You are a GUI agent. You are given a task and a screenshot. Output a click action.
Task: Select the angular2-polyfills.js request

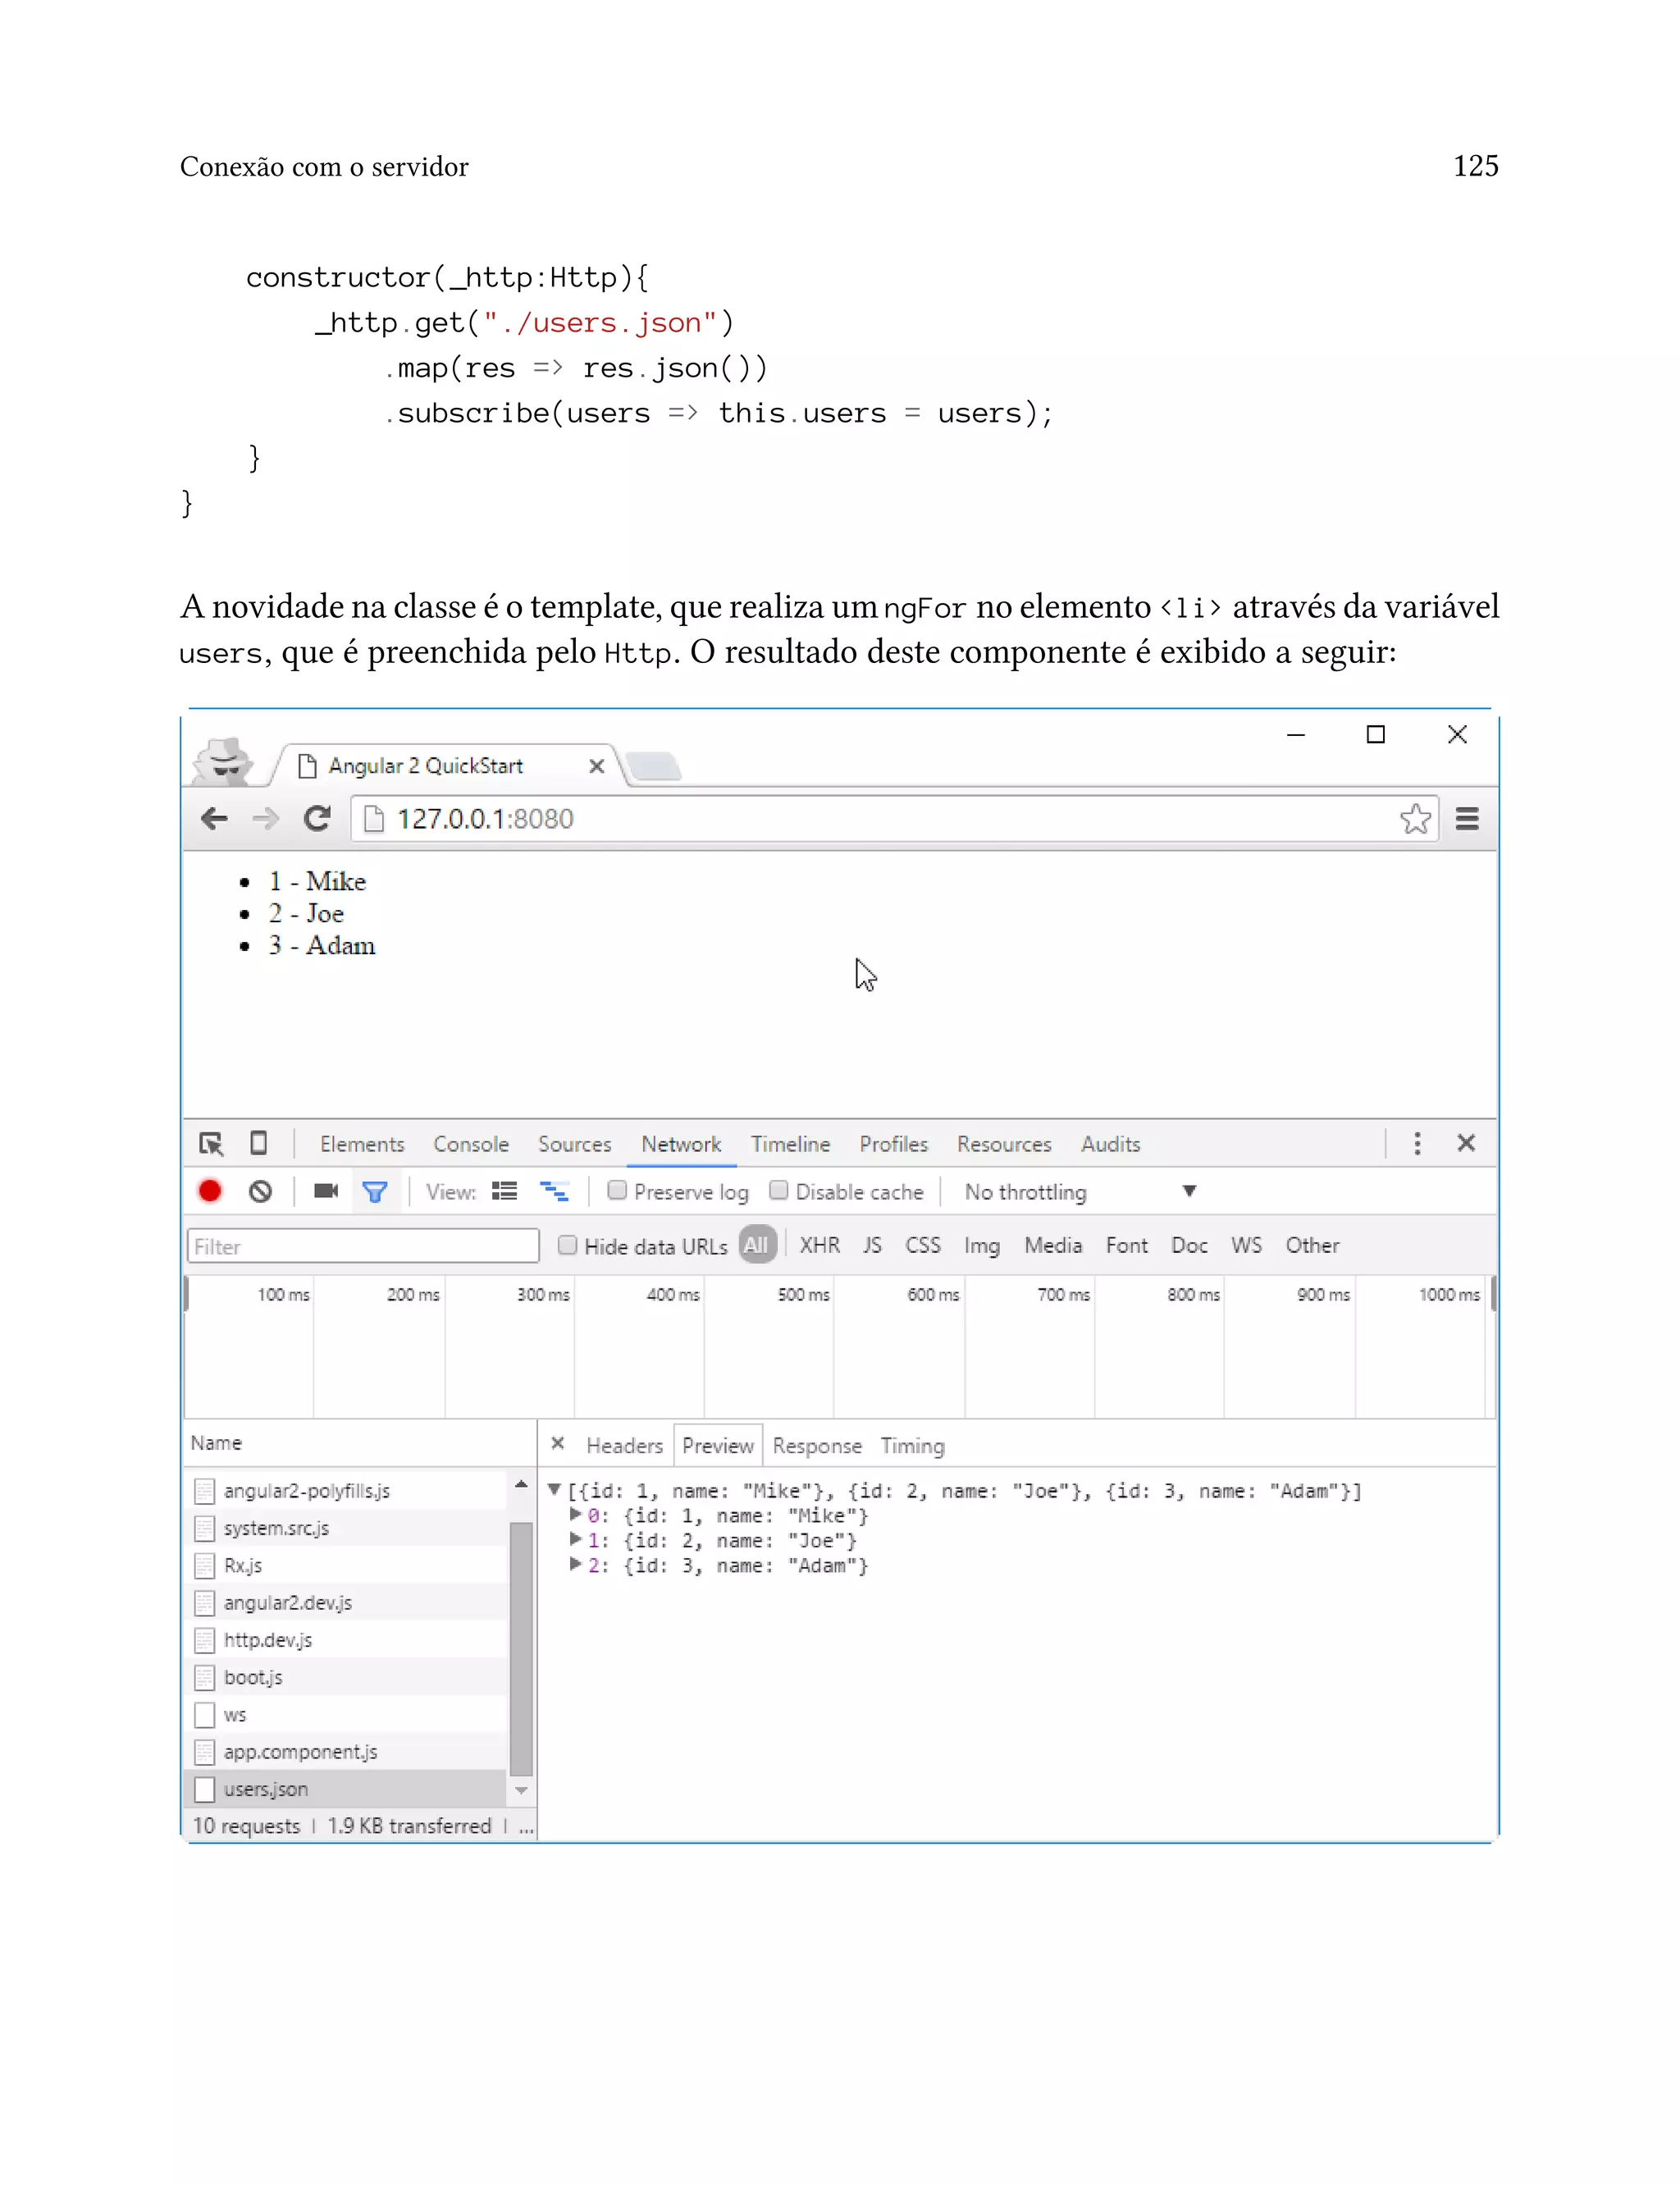[346, 1490]
